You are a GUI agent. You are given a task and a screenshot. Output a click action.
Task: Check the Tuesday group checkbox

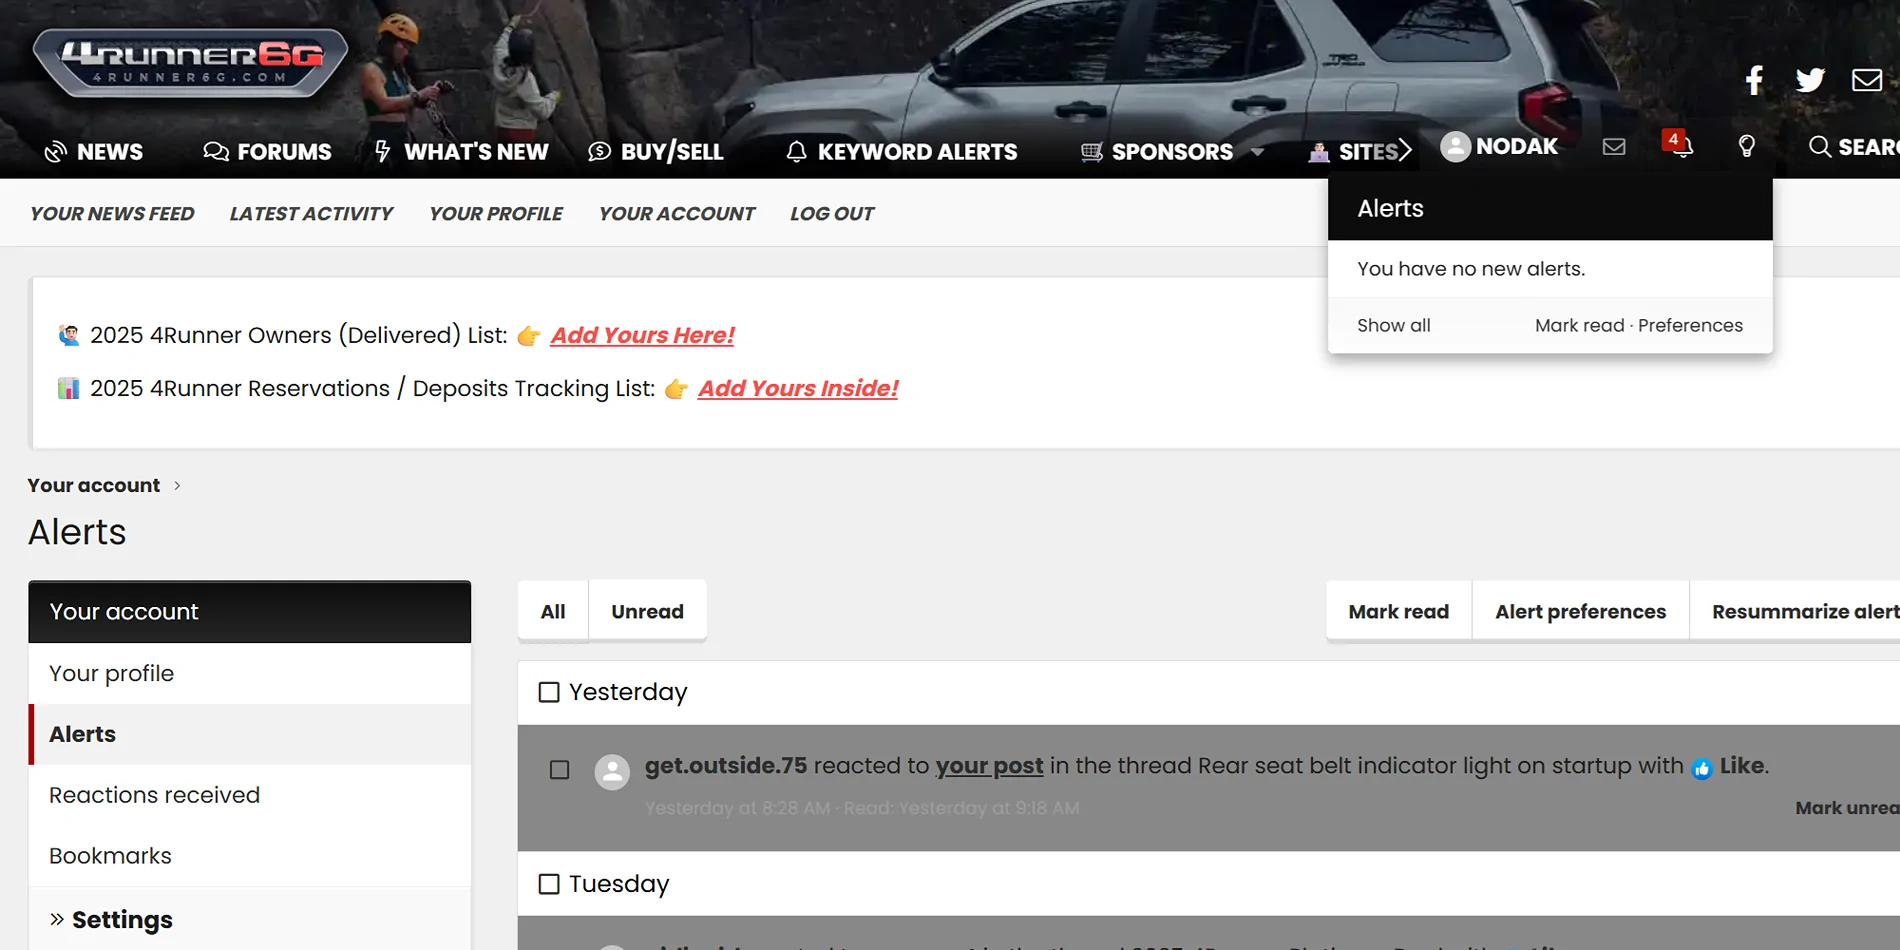(549, 884)
